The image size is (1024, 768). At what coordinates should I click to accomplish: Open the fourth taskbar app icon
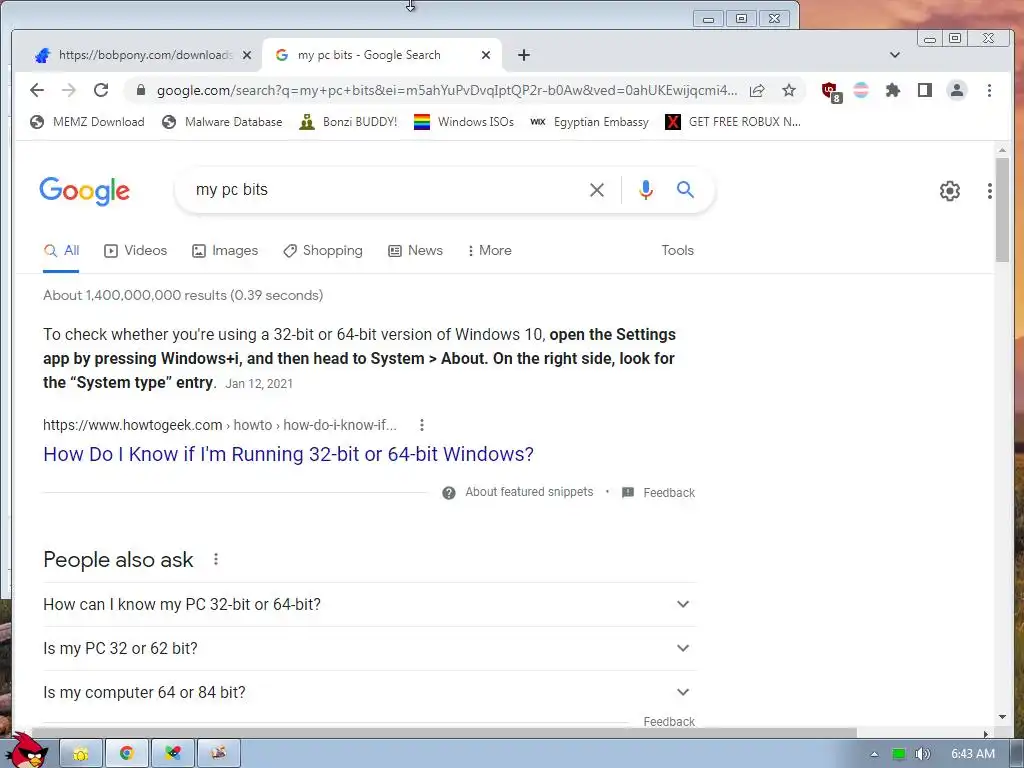pyautogui.click(x=218, y=754)
